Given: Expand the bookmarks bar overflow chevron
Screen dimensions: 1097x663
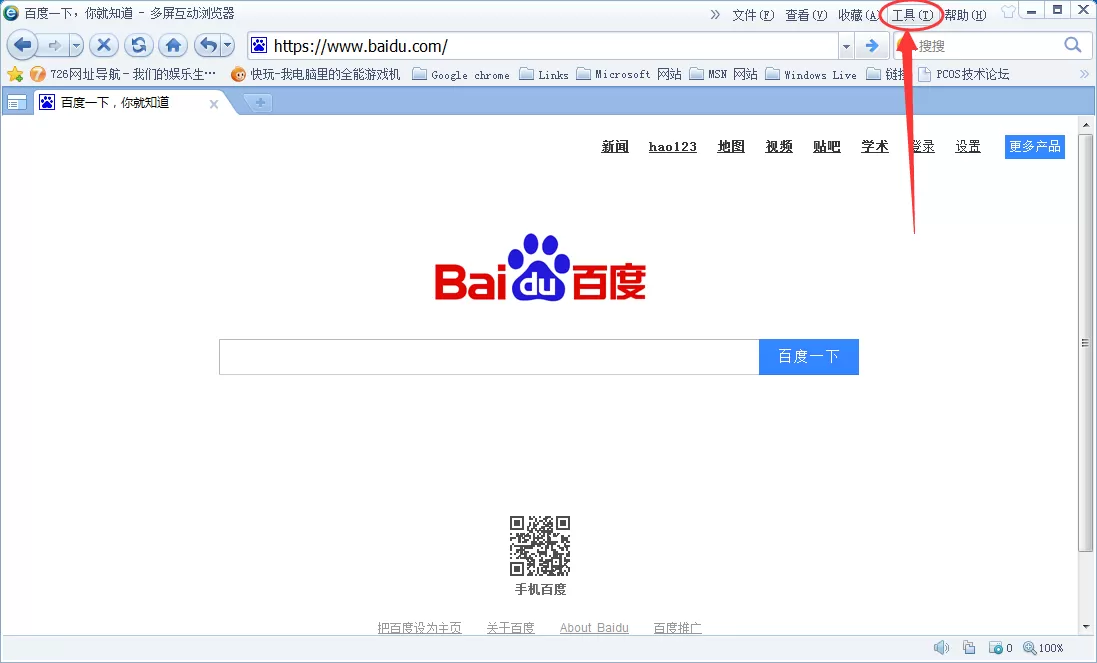Looking at the screenshot, I should pyautogui.click(x=1084, y=74).
